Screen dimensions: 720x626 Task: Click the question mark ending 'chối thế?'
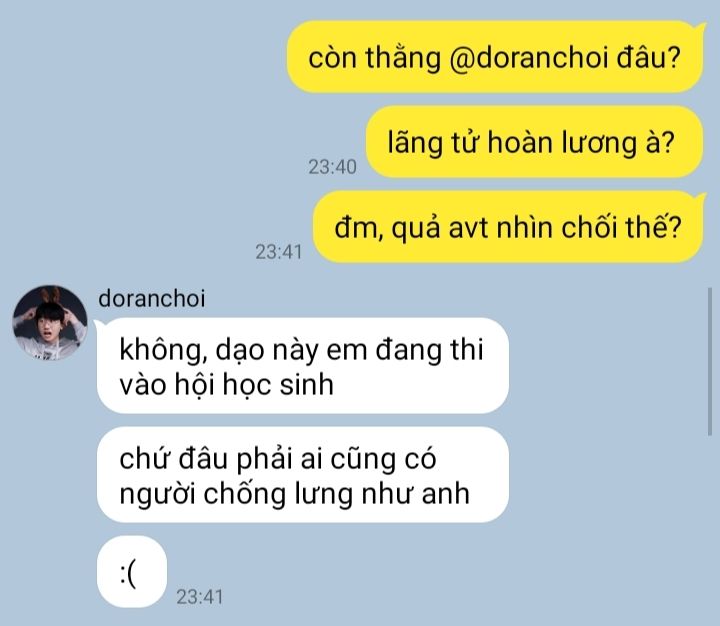point(674,226)
